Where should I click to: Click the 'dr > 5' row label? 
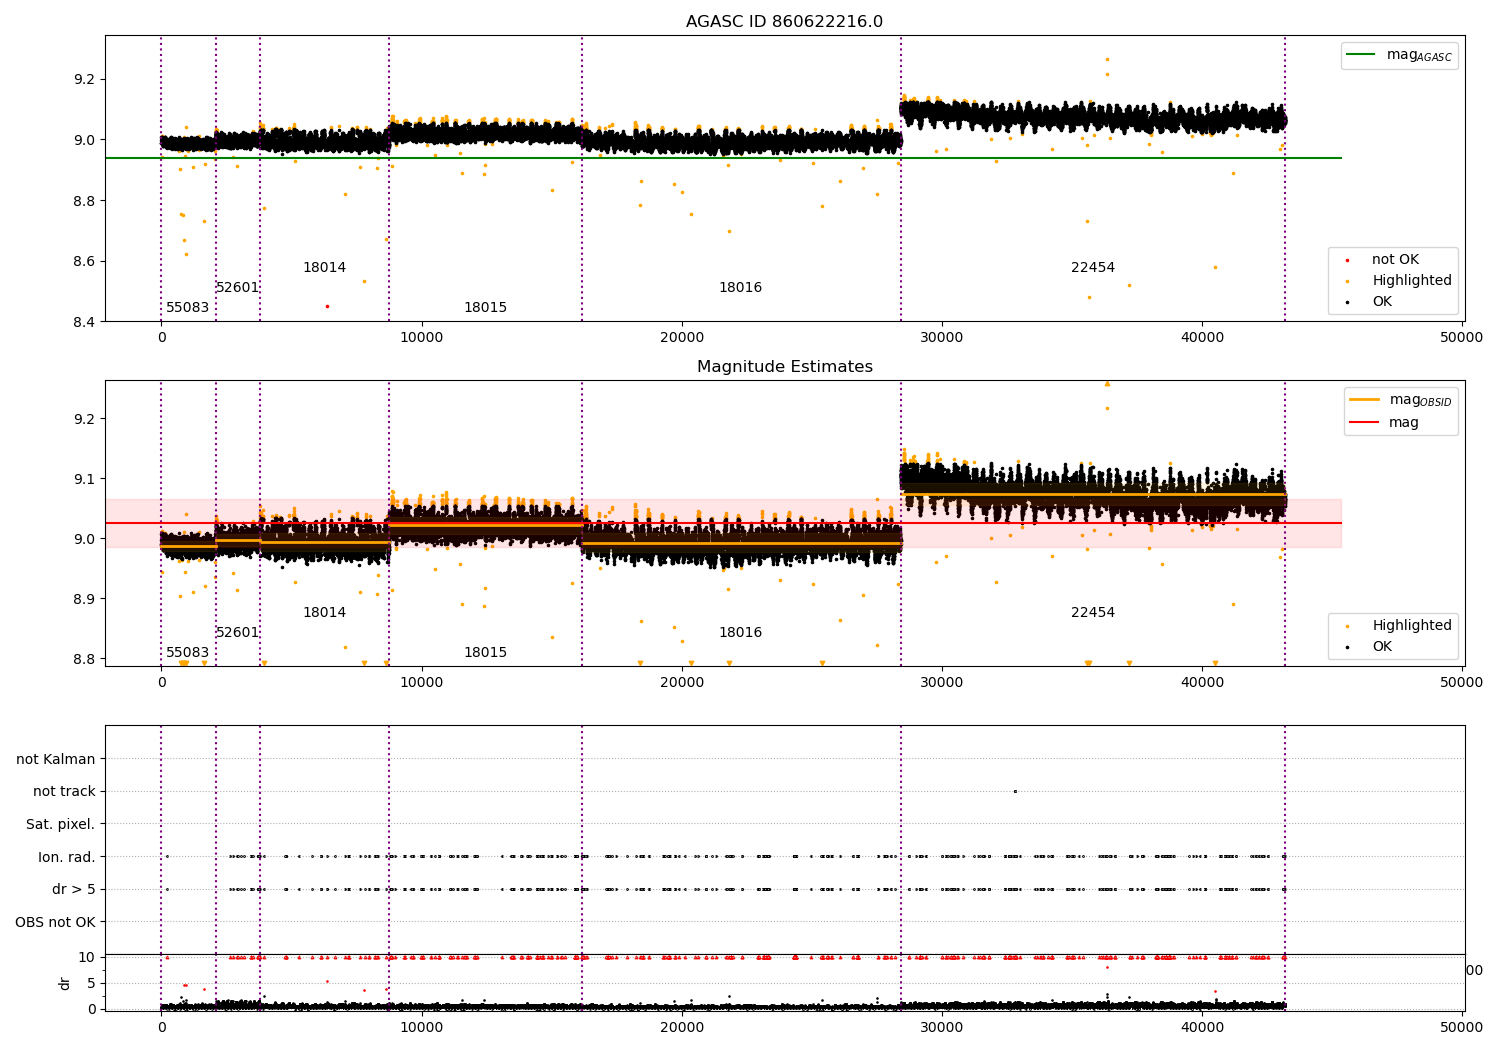point(74,889)
